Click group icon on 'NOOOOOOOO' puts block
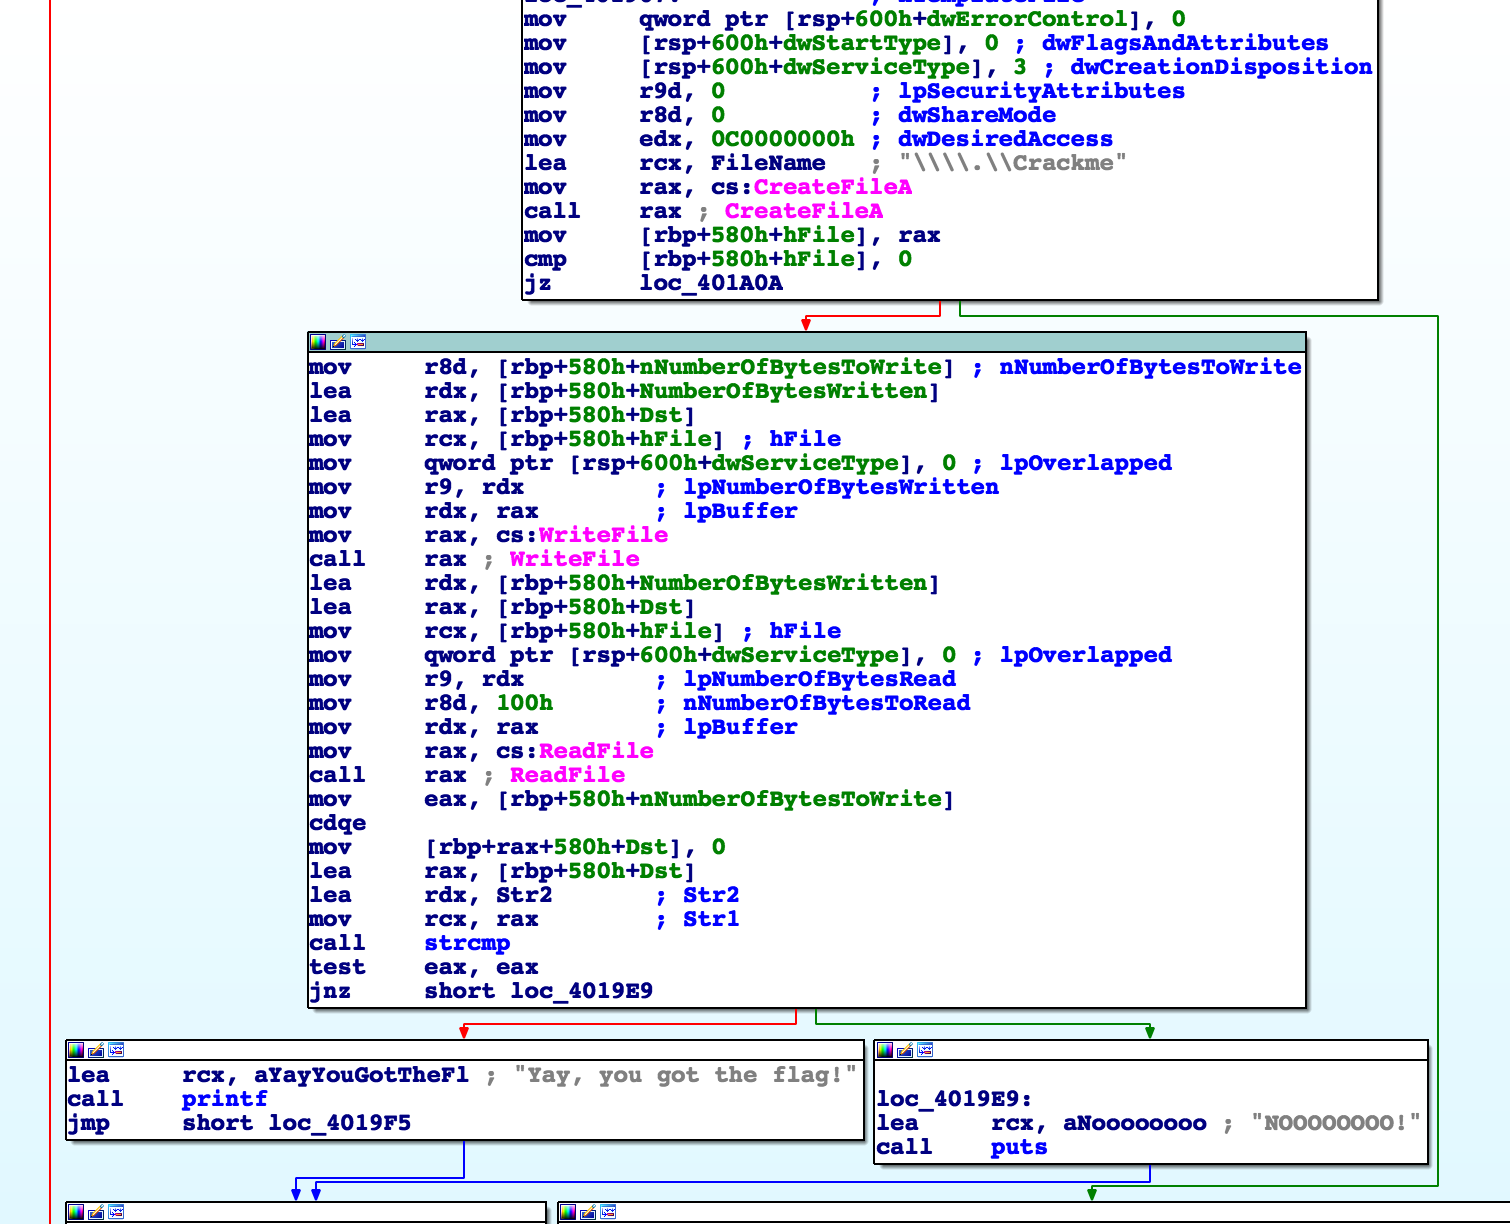Viewport: 1510px width, 1224px height. (x=925, y=1050)
